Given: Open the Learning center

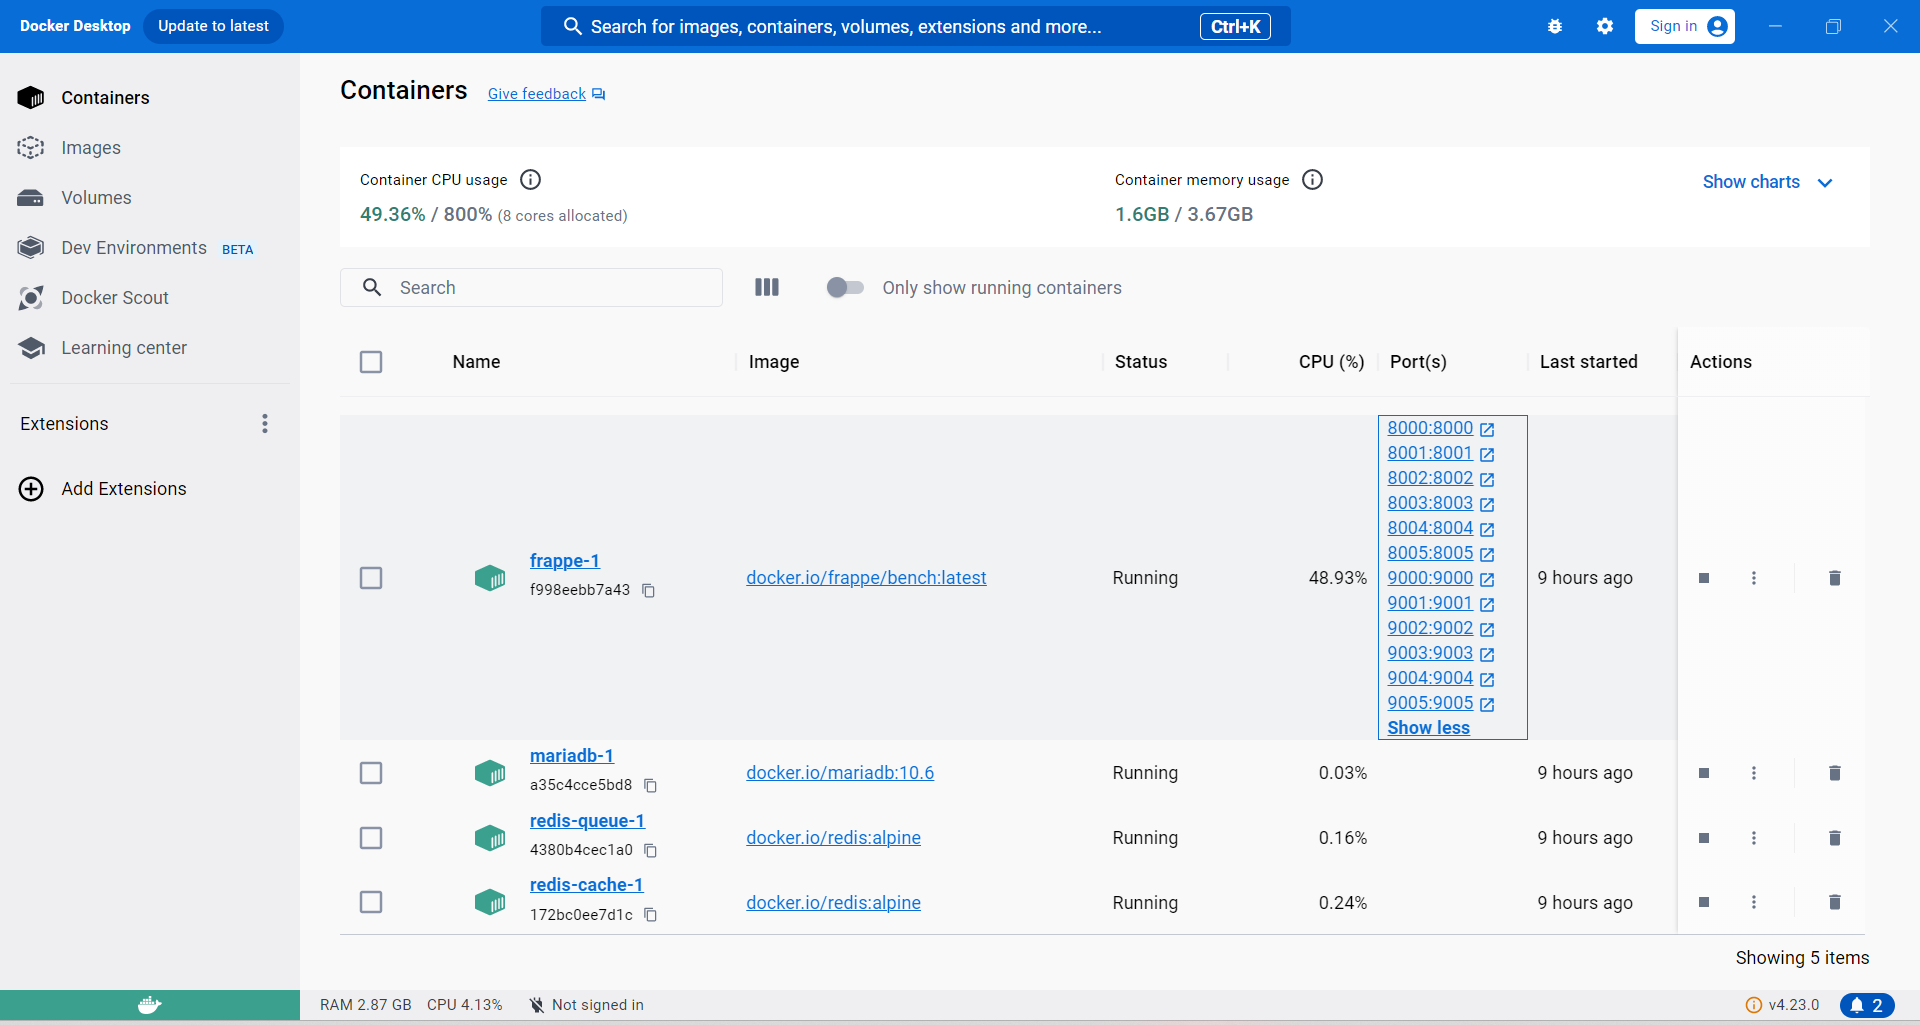Looking at the screenshot, I should click(150, 348).
